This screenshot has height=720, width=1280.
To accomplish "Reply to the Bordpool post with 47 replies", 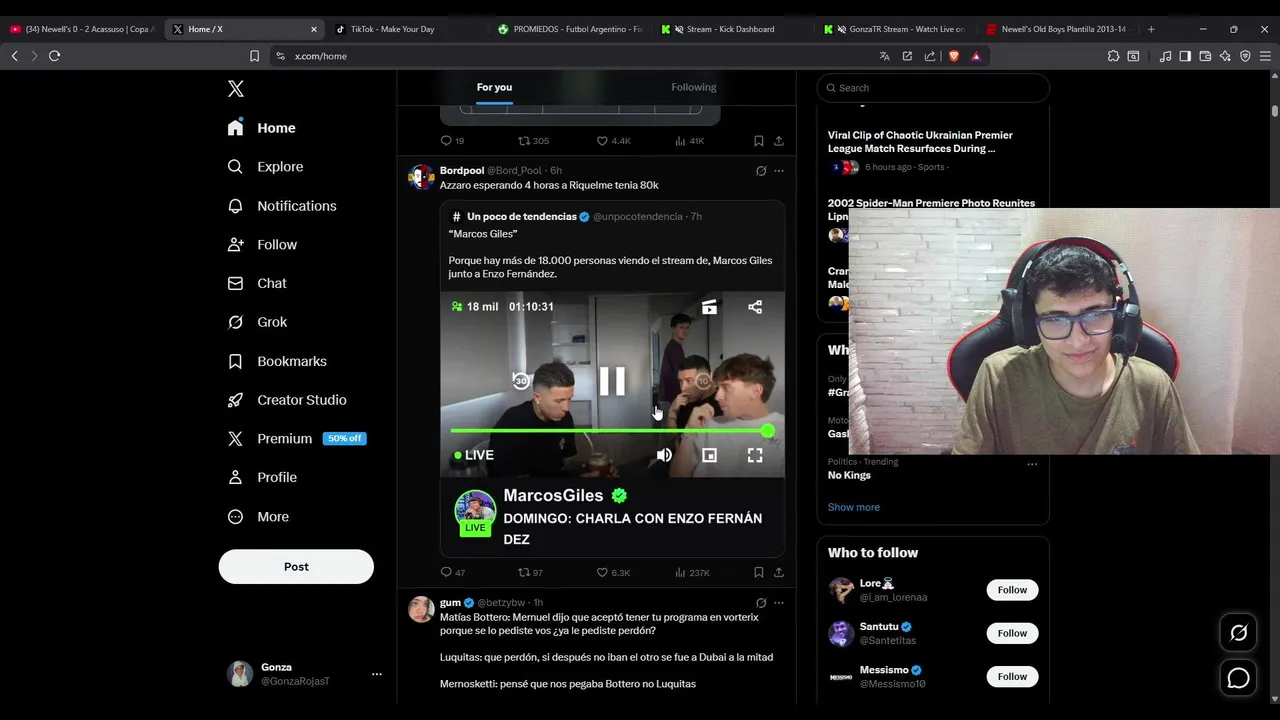I will click(453, 573).
